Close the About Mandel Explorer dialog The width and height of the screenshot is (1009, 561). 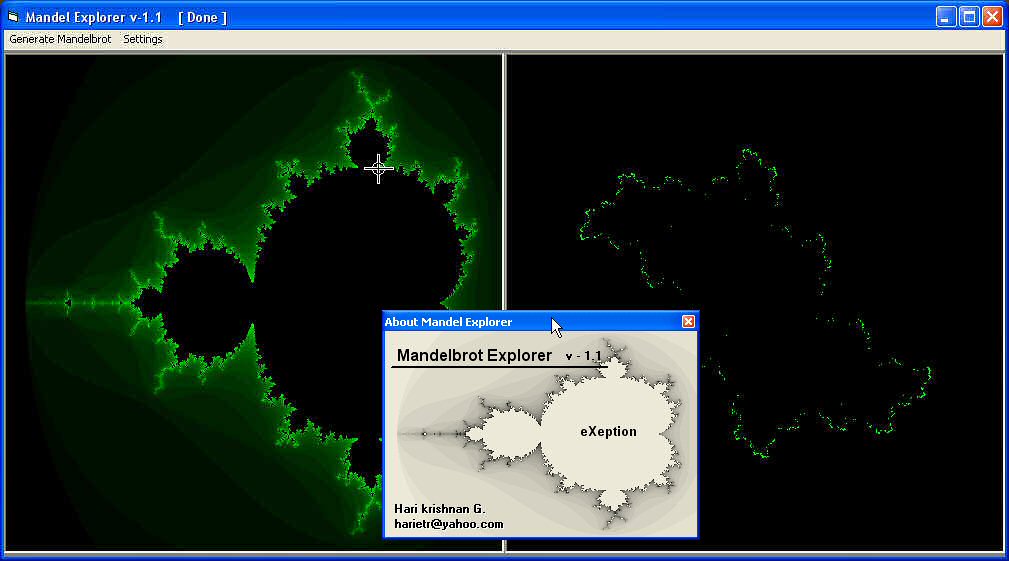click(688, 322)
